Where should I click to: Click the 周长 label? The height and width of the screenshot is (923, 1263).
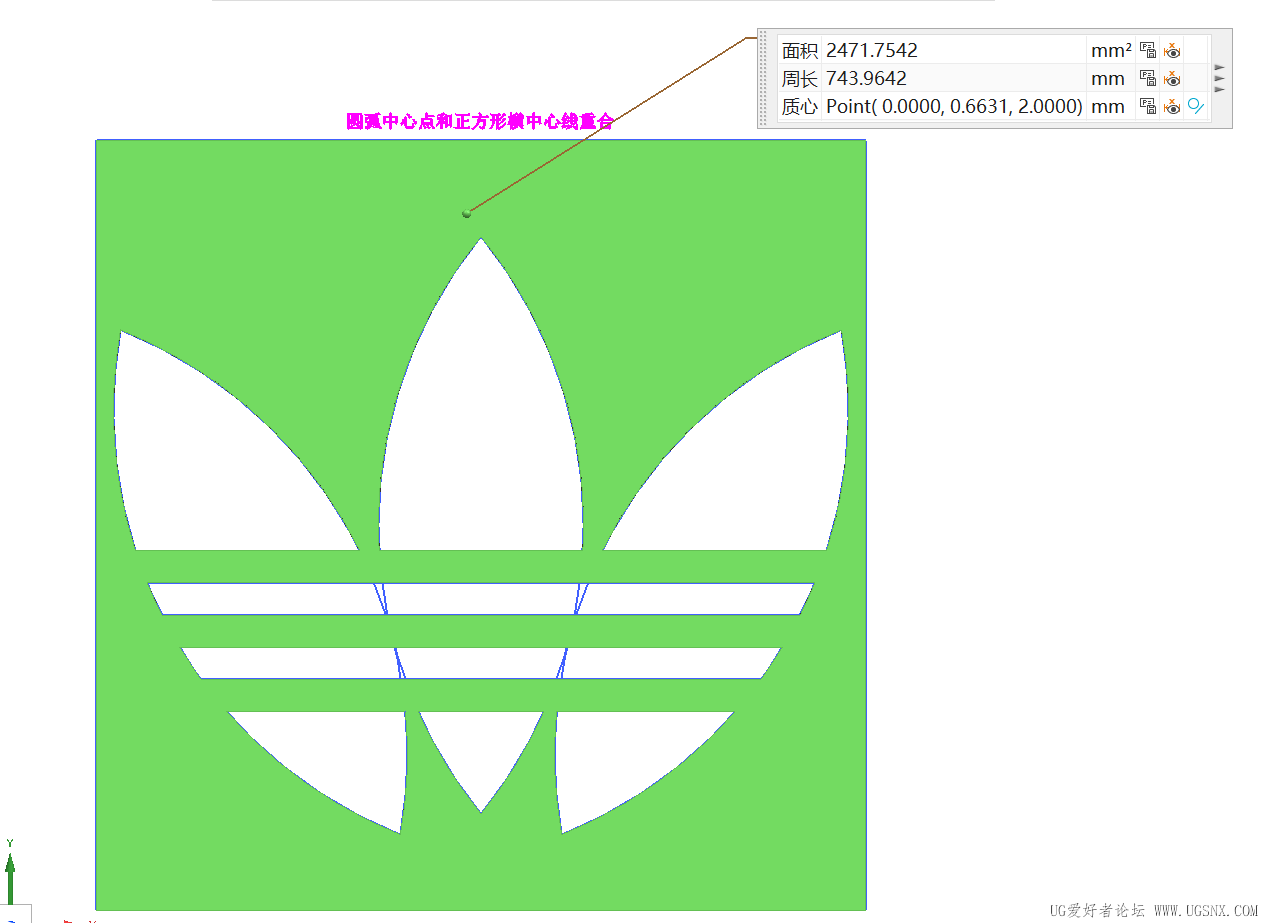(x=799, y=78)
